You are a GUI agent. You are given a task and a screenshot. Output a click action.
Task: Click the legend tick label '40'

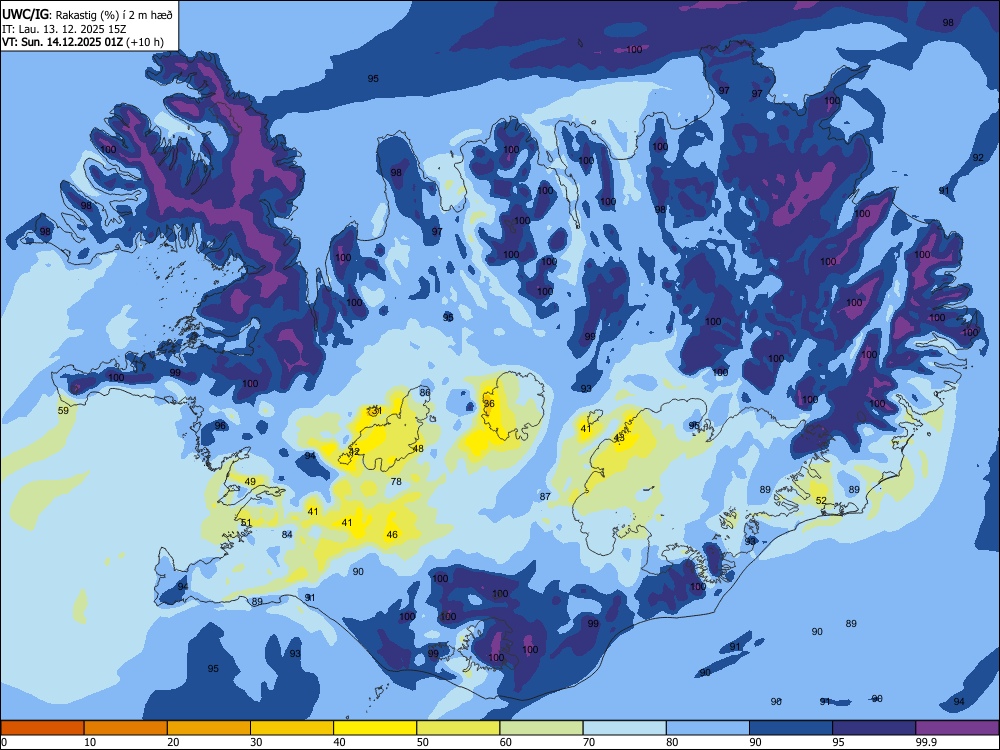(x=339, y=742)
